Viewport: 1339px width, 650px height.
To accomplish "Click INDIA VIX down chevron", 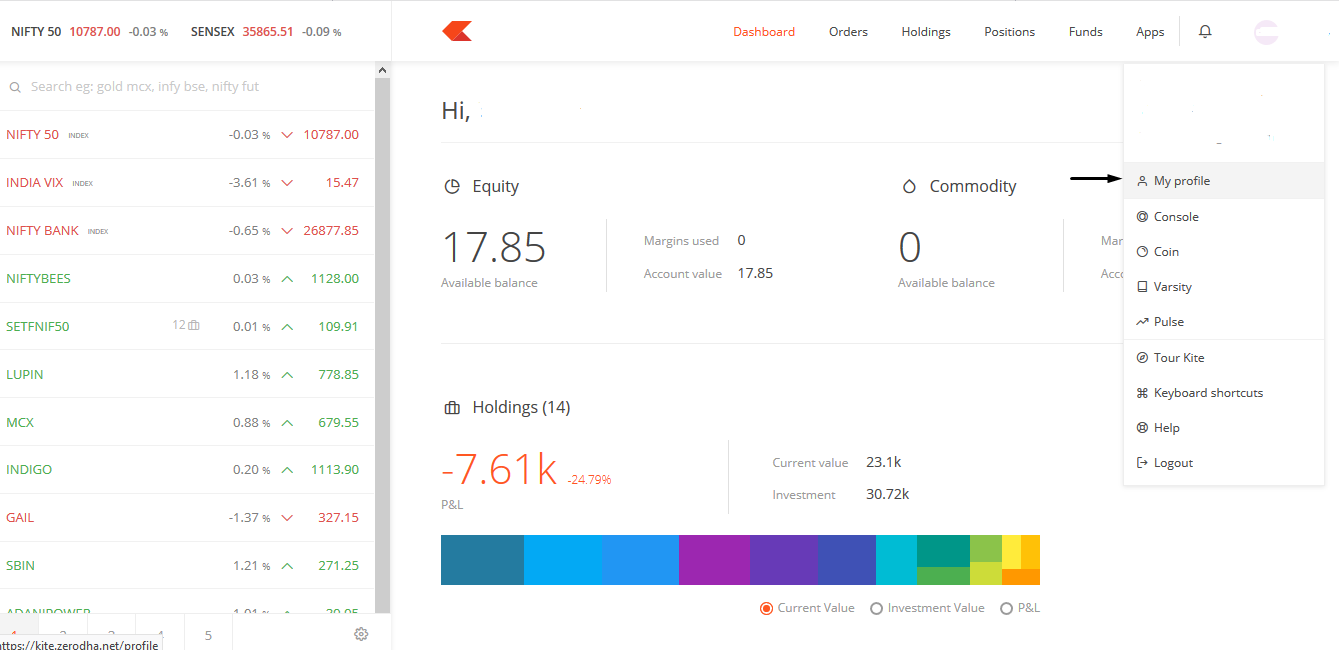I will click(287, 183).
